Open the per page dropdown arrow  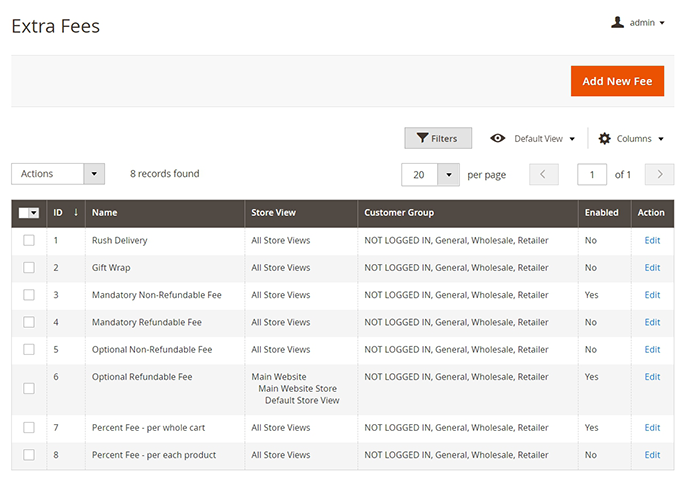tap(448, 174)
